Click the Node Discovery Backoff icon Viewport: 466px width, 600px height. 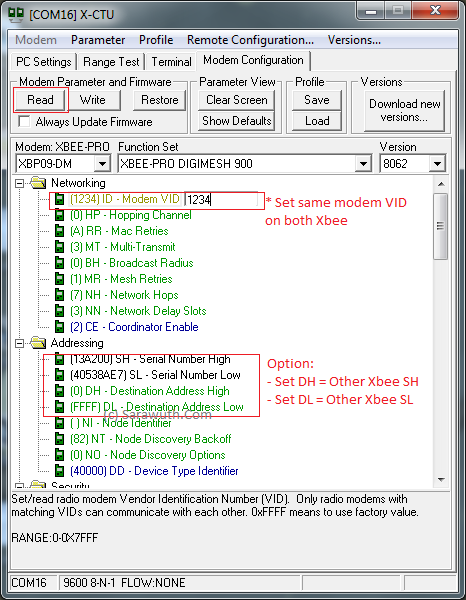60,439
